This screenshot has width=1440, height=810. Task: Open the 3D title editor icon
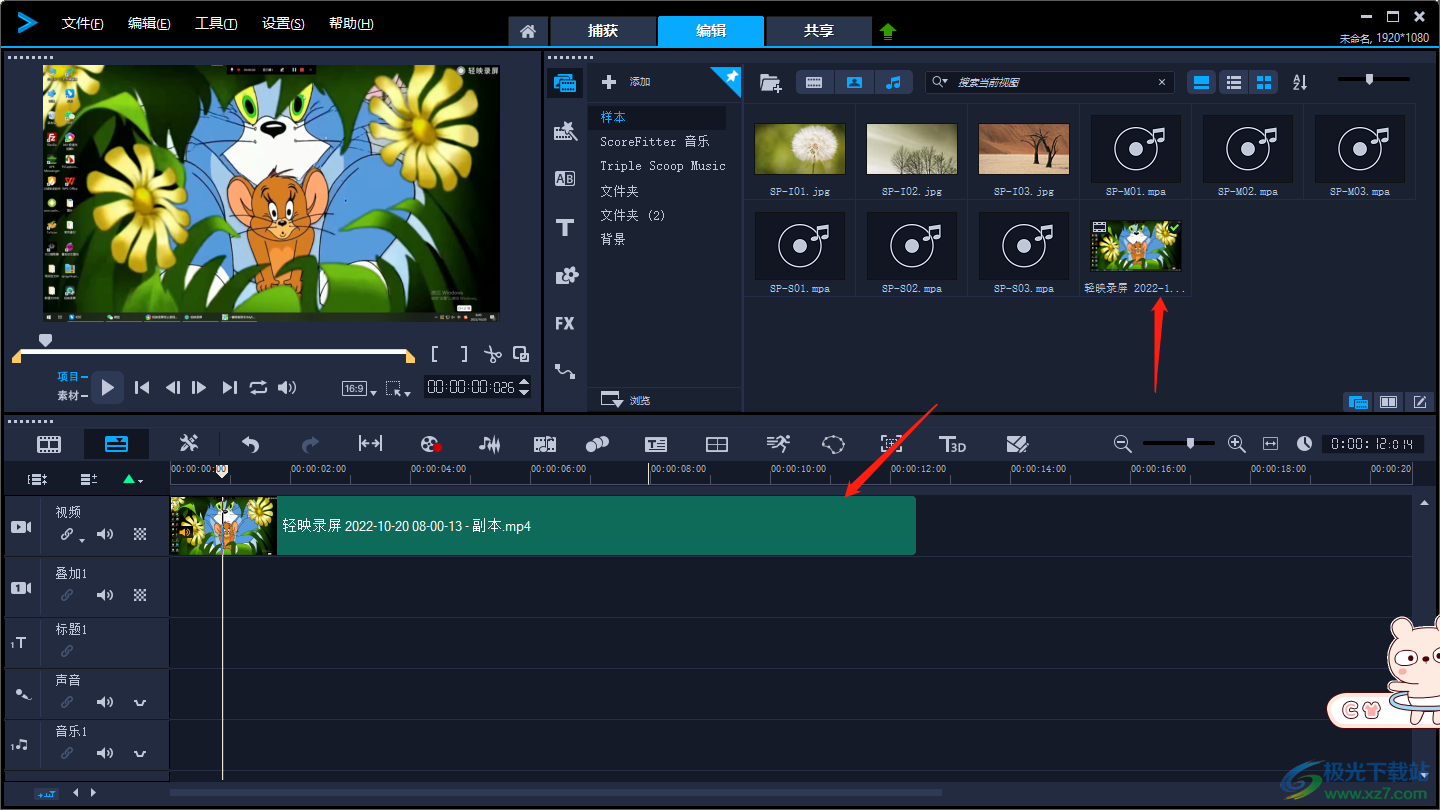[952, 444]
